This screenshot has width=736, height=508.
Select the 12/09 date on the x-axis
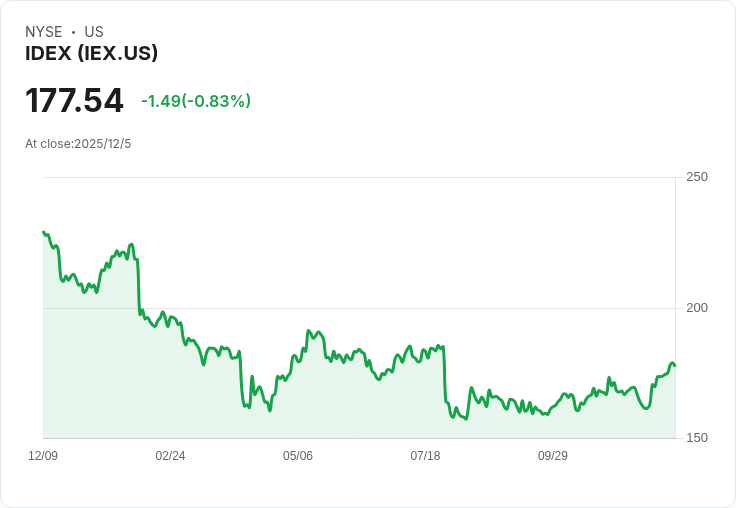tap(43, 456)
